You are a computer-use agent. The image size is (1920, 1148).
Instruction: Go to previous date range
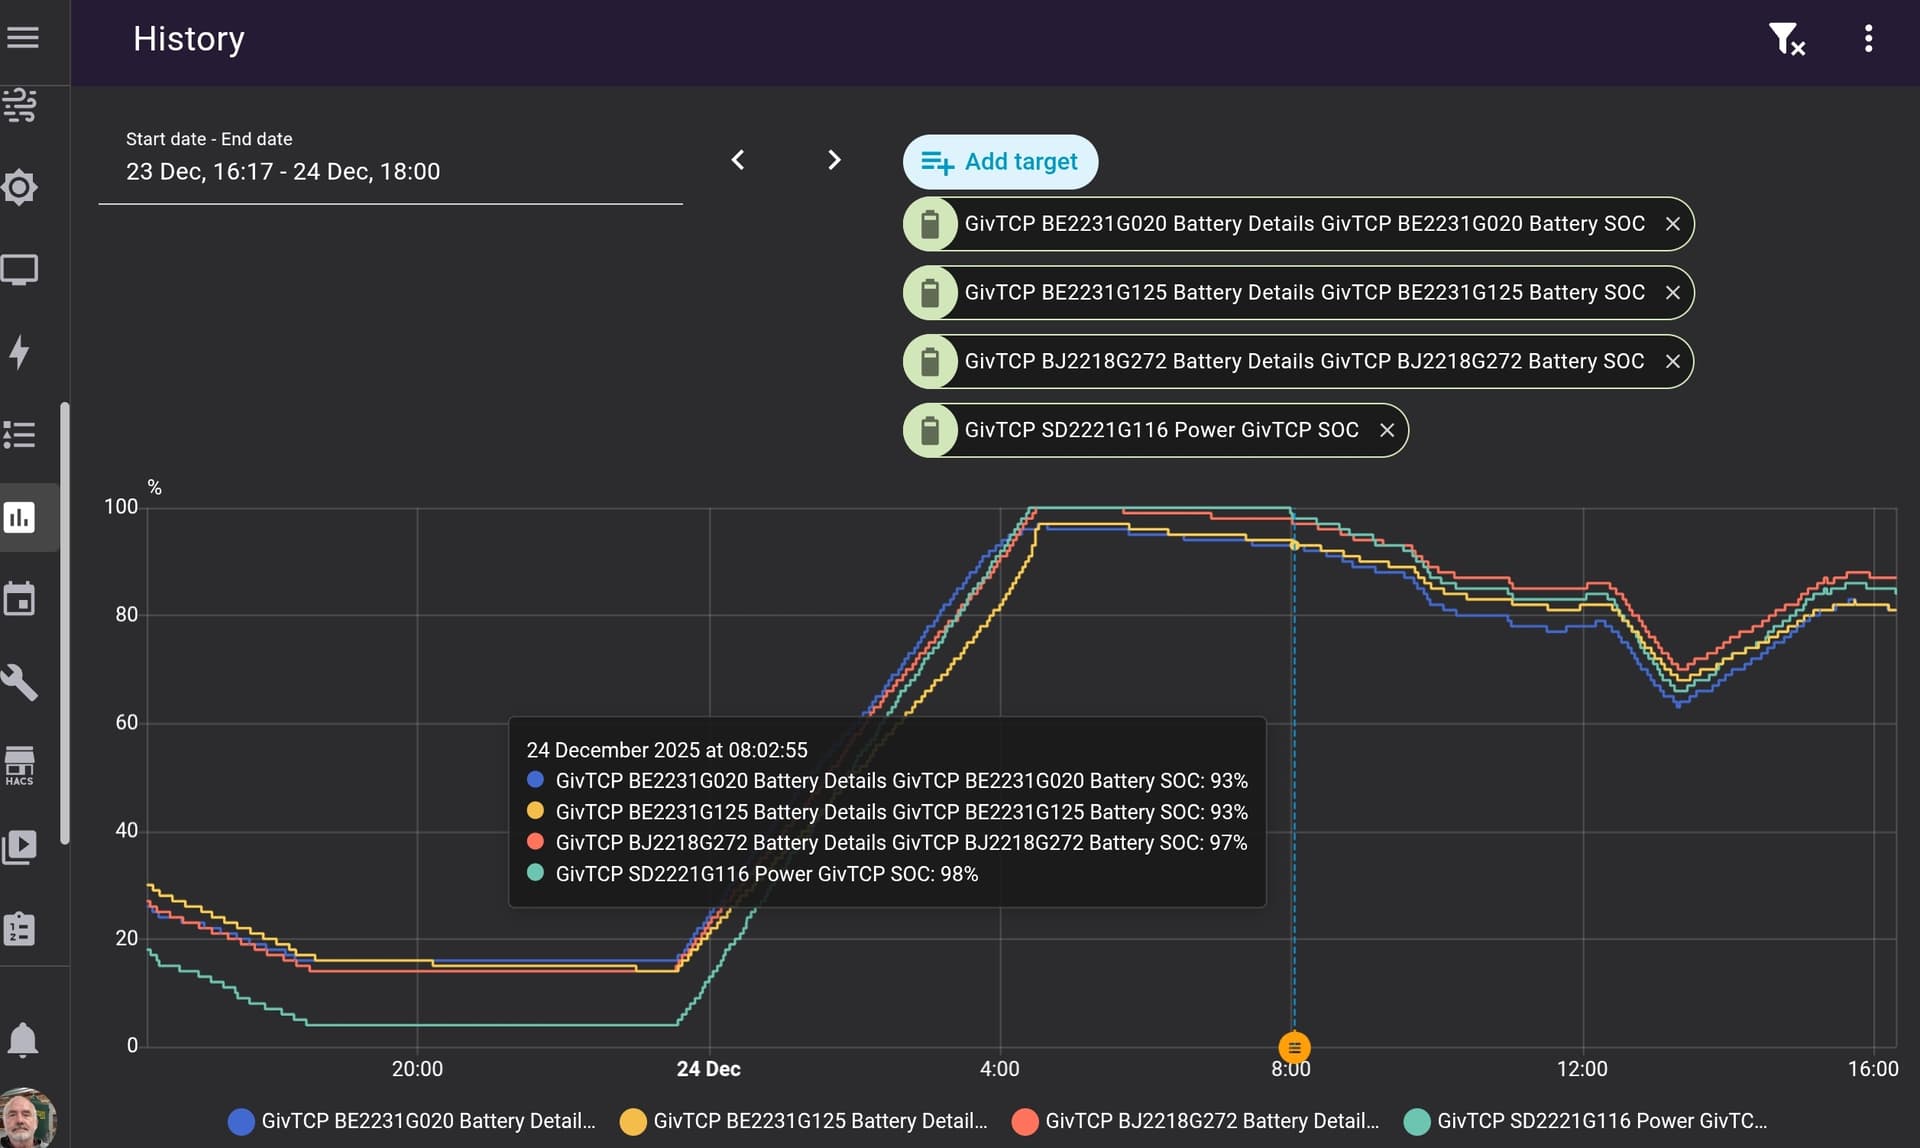click(738, 160)
